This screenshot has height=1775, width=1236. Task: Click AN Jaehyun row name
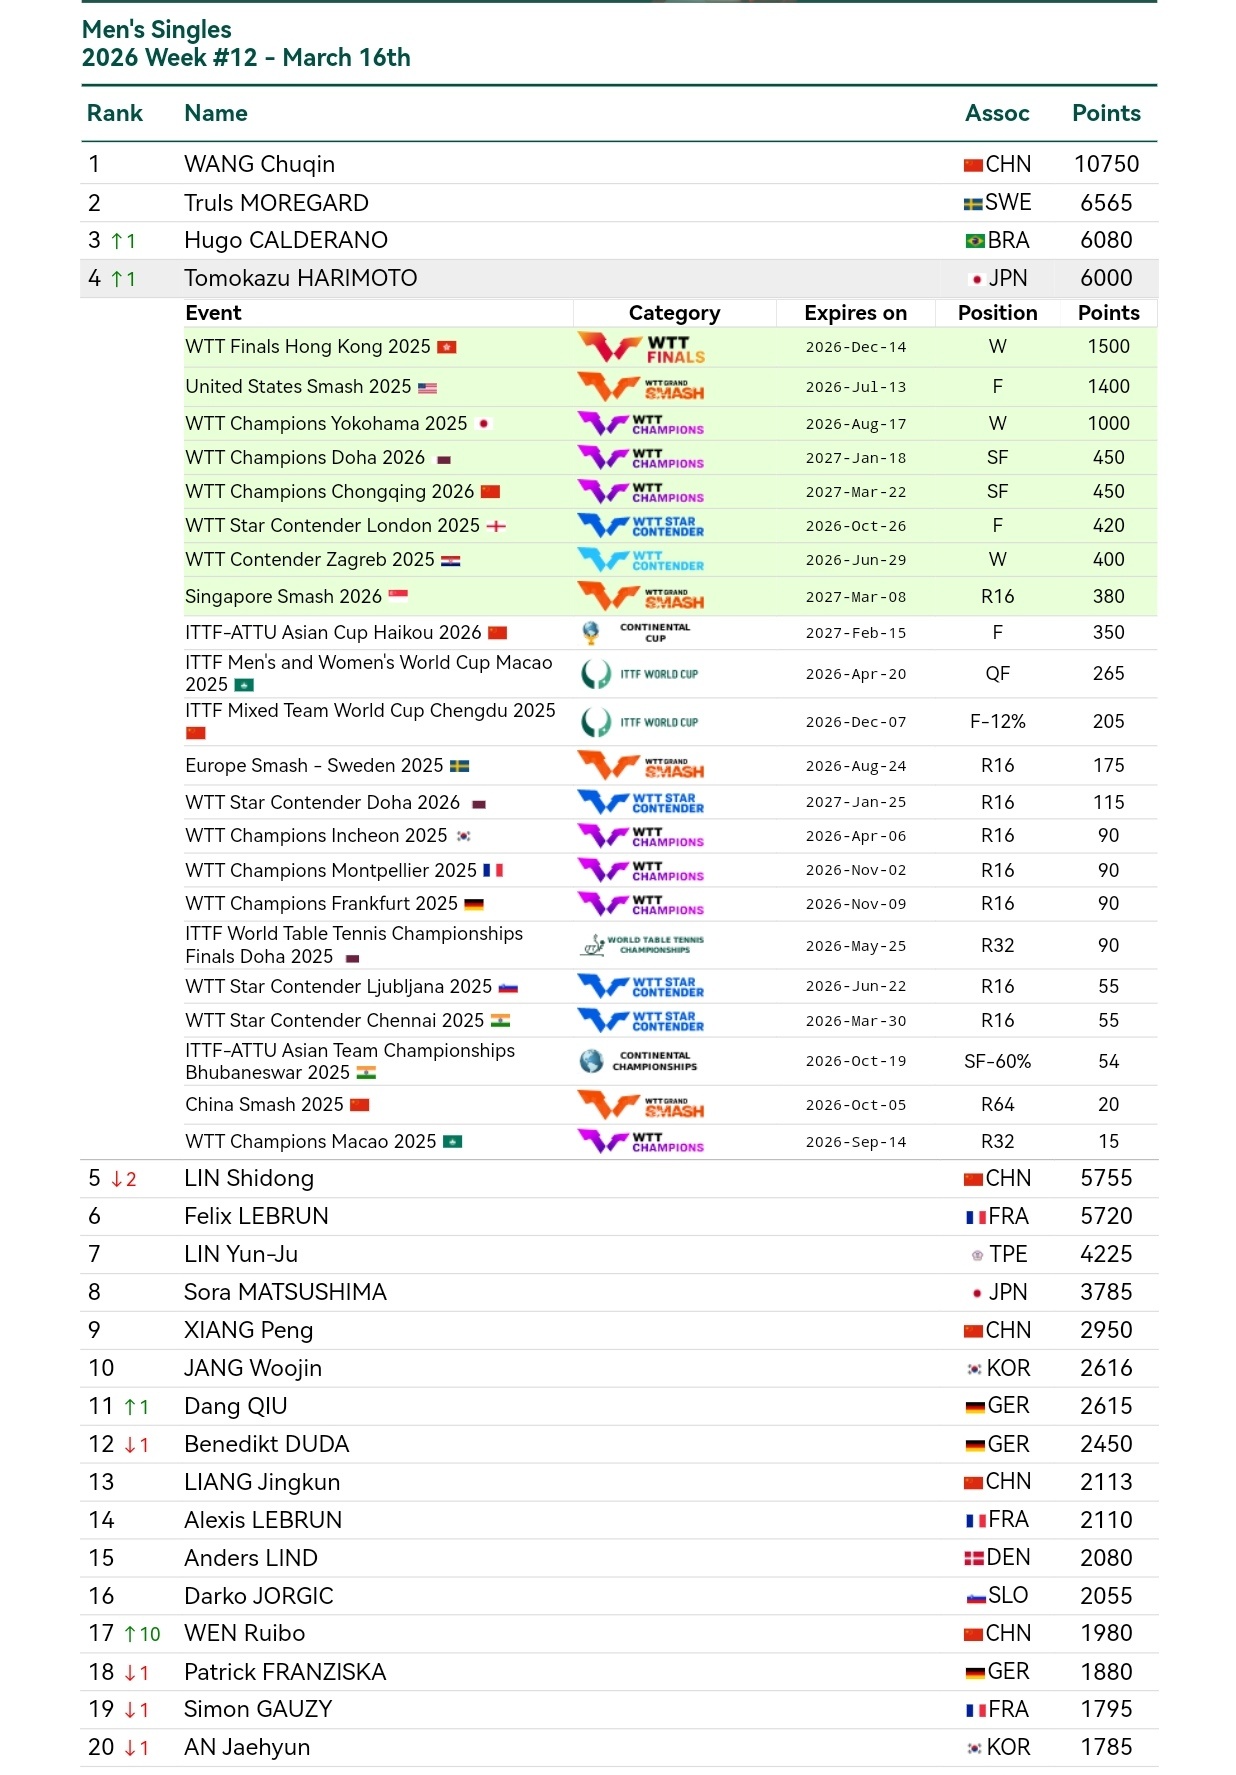click(247, 1748)
